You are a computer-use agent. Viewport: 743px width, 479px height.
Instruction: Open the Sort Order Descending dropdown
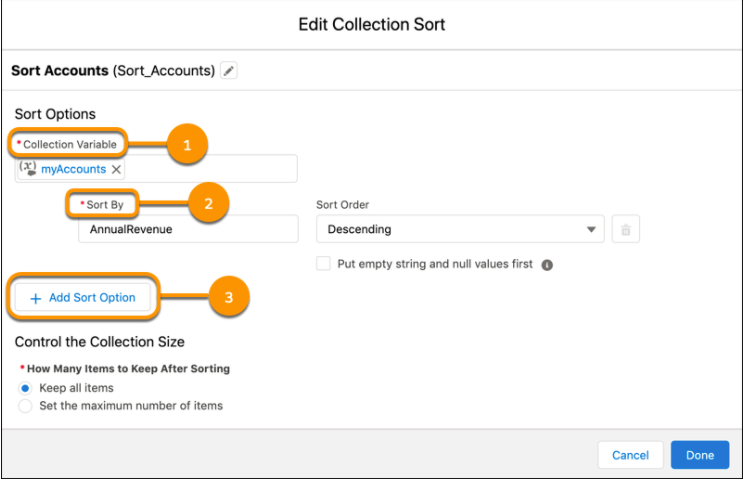tap(460, 229)
